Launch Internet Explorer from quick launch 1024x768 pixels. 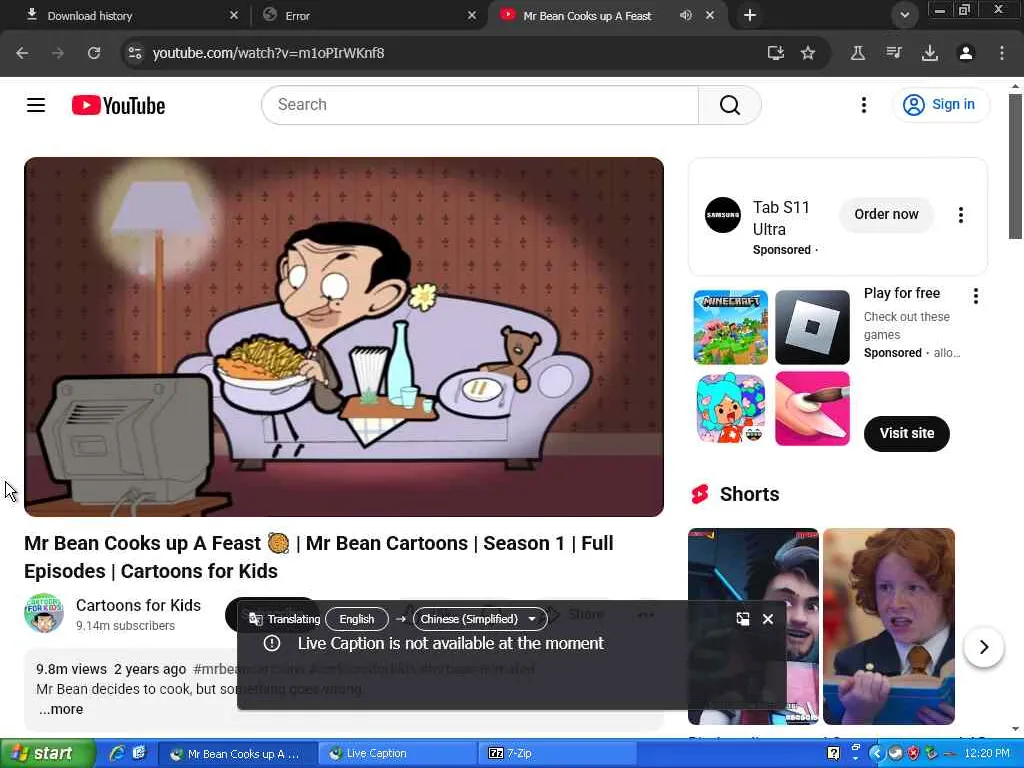[118, 754]
